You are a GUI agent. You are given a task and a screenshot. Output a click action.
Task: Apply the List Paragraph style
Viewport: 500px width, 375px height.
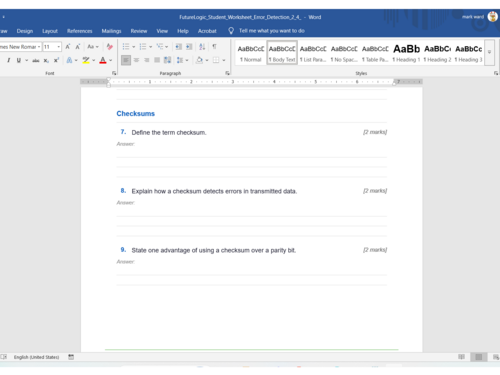pyautogui.click(x=313, y=53)
